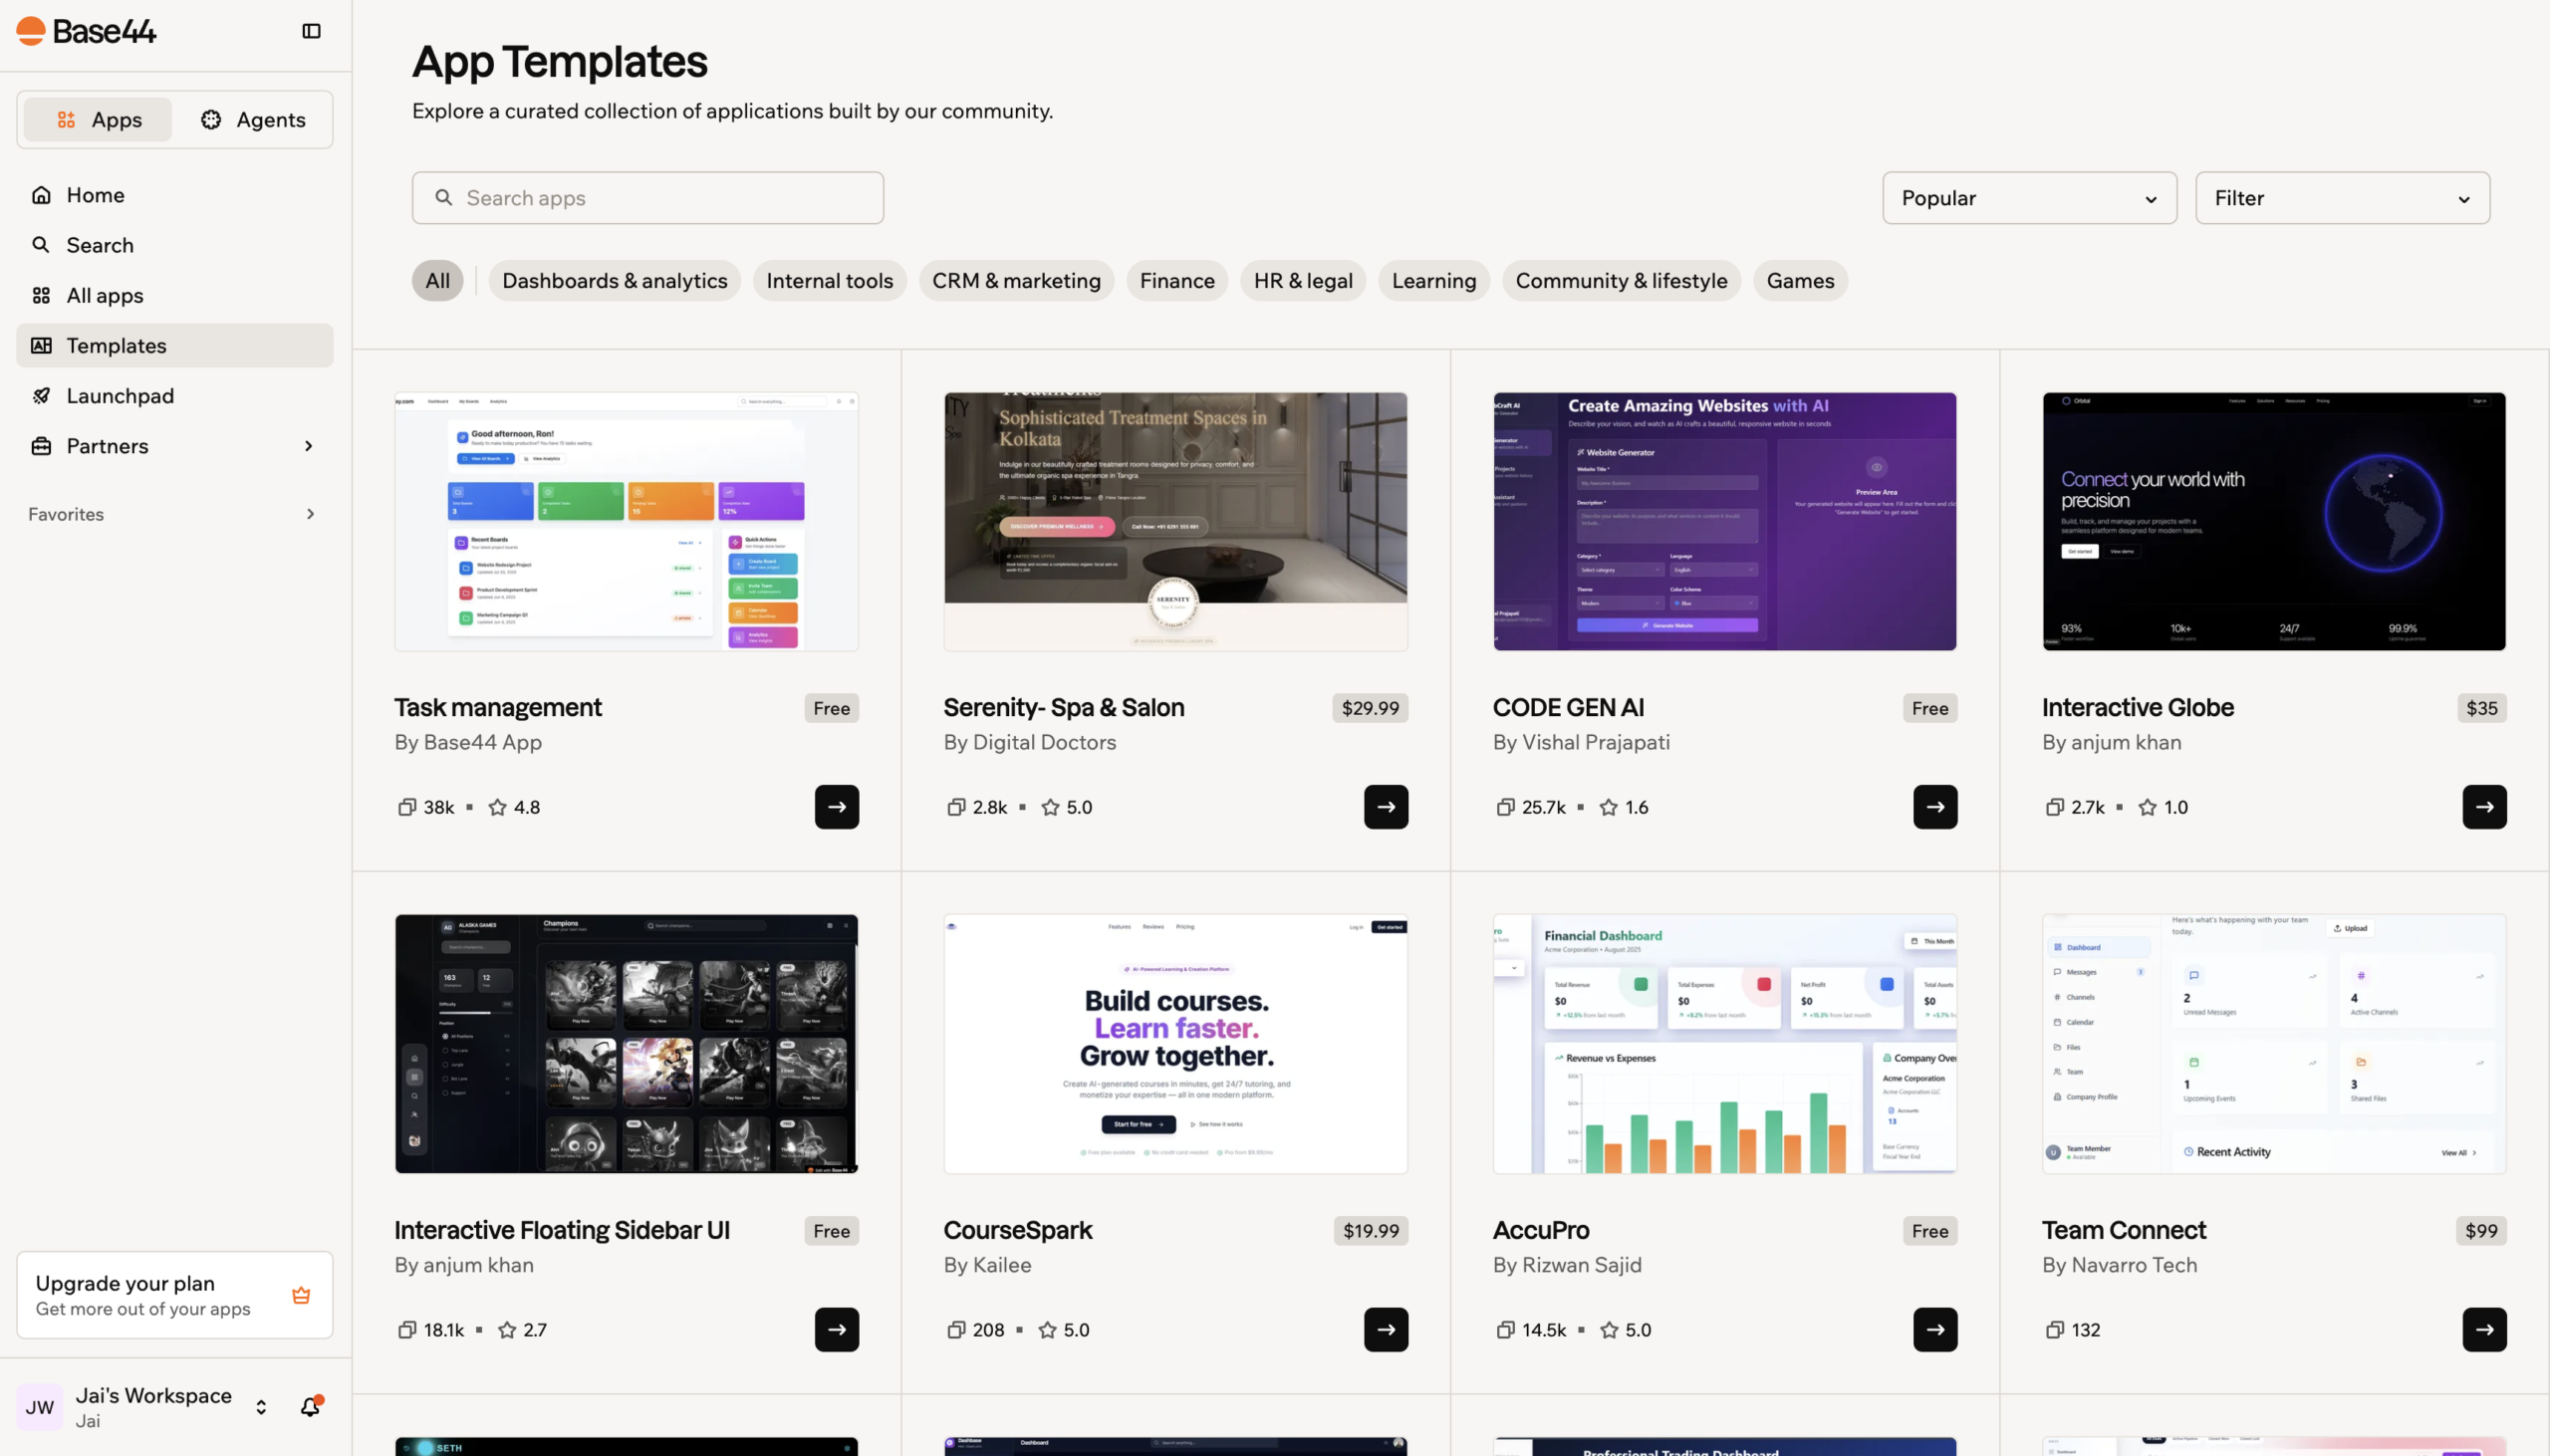2550x1456 pixels.
Task: Click the star icon under AccuPro
Action: tap(1609, 1330)
